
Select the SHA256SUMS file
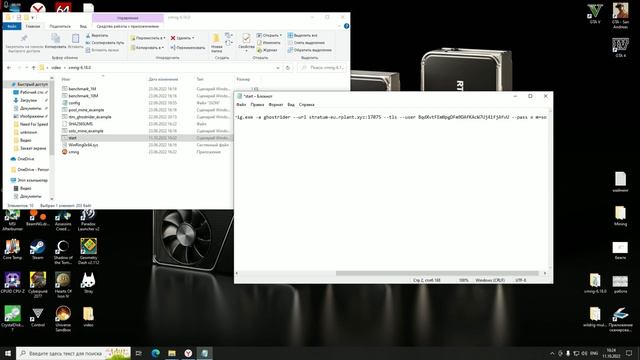[x=80, y=124]
